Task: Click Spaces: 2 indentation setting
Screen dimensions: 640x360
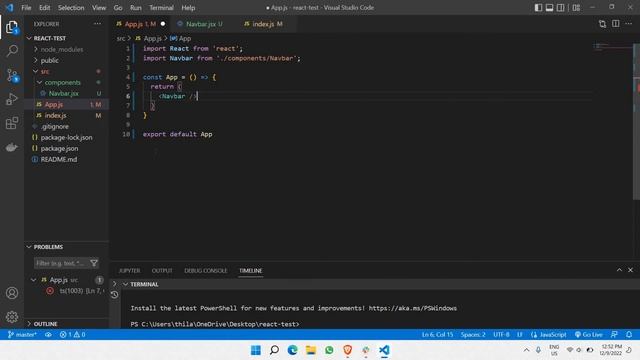Action: pos(473,334)
